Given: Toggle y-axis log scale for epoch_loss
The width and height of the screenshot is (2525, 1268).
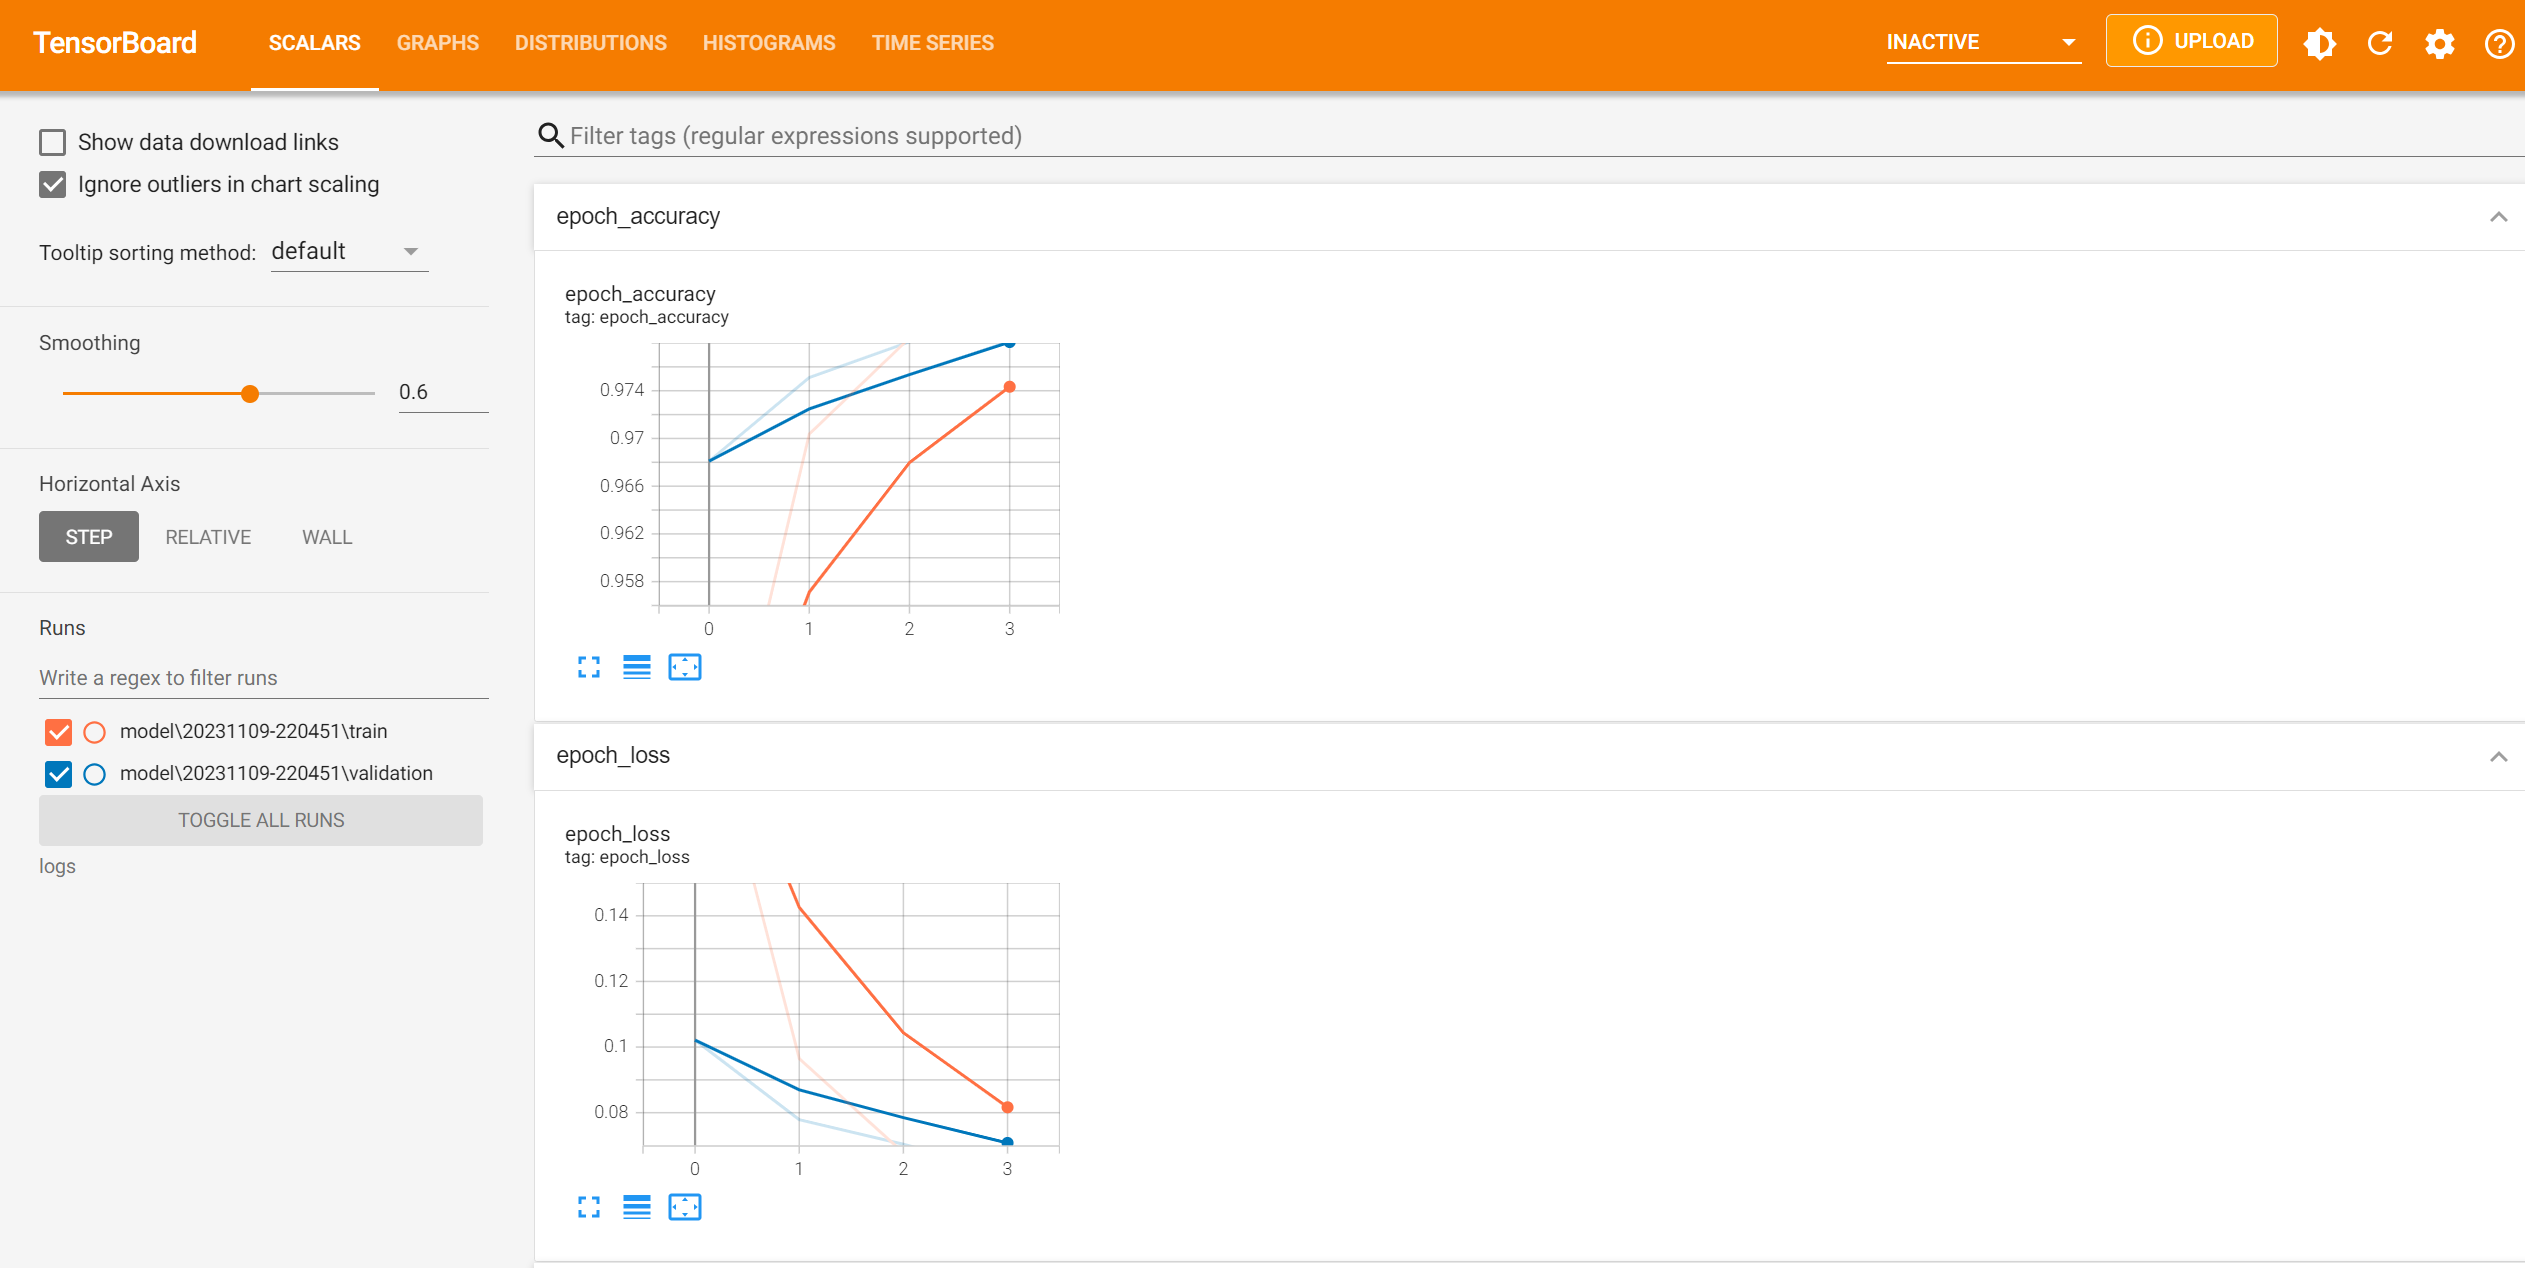Looking at the screenshot, I should 637,1207.
